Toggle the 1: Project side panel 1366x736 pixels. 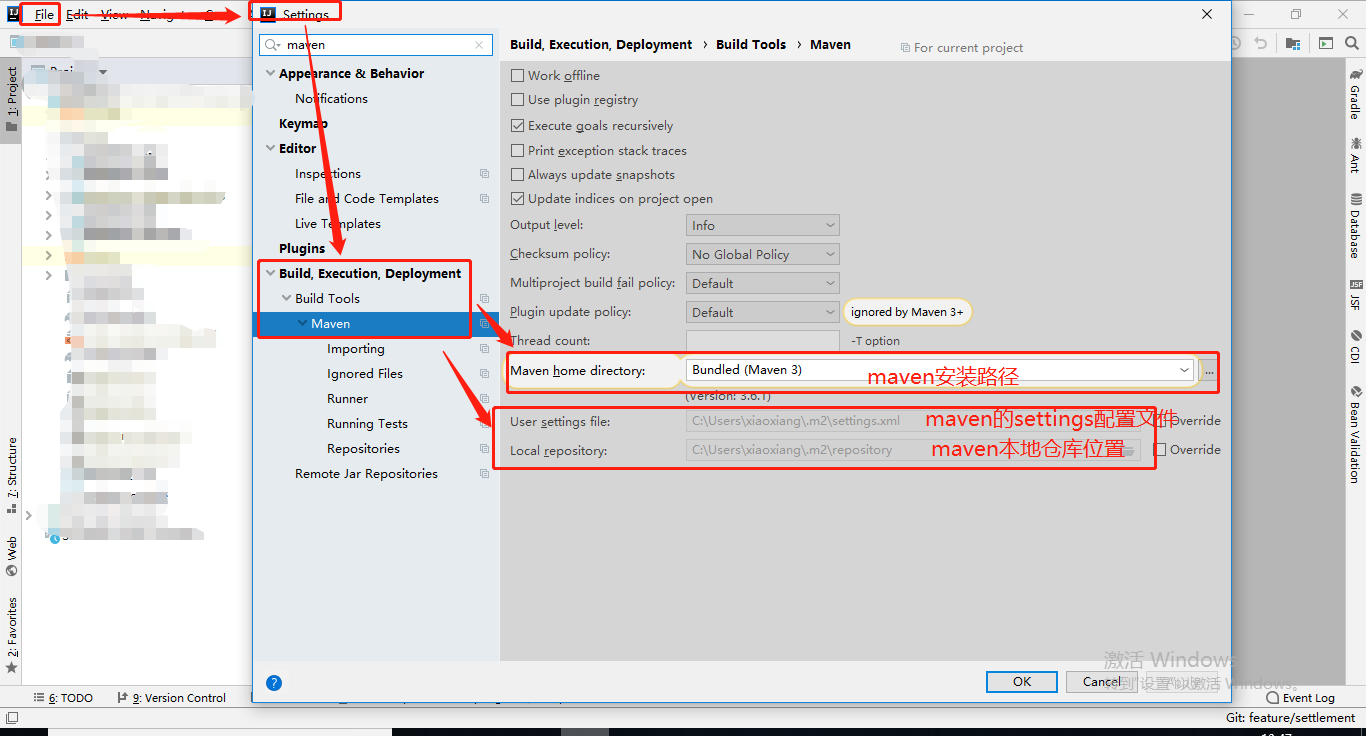click(x=12, y=100)
